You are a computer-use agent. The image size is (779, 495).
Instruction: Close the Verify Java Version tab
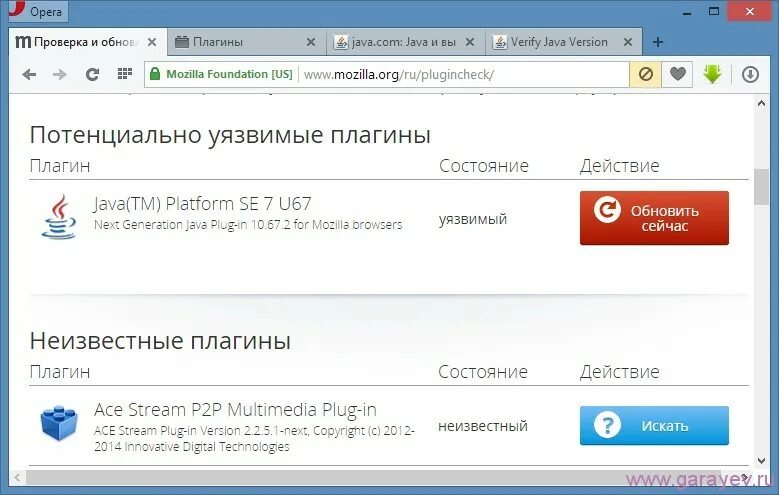point(628,42)
